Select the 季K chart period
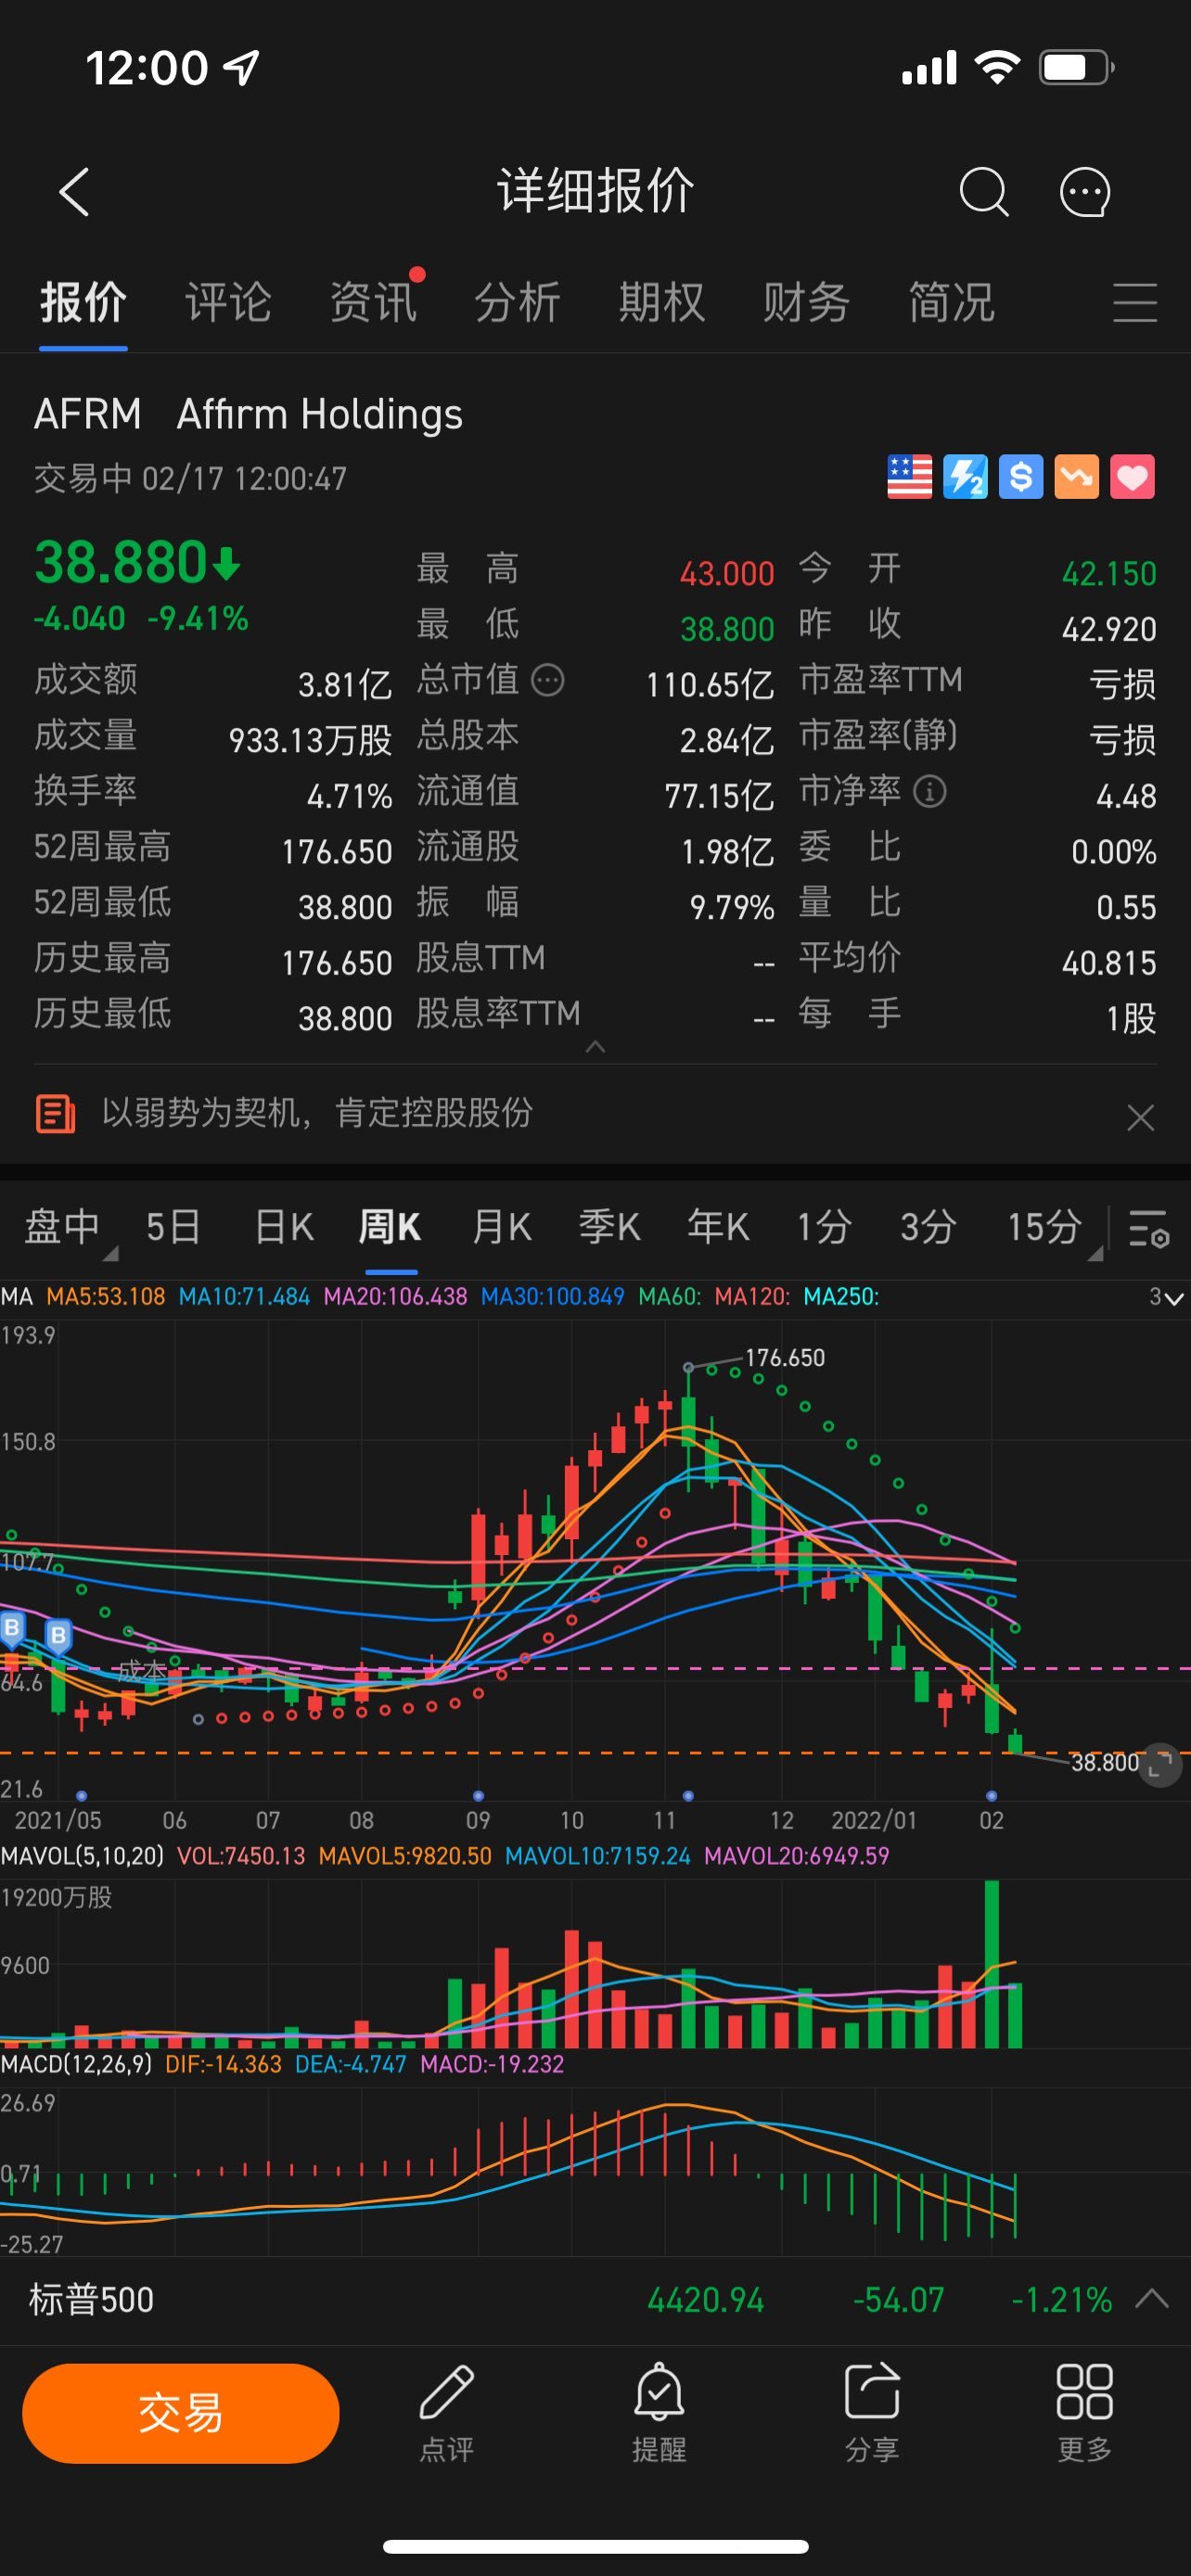 pos(609,1227)
